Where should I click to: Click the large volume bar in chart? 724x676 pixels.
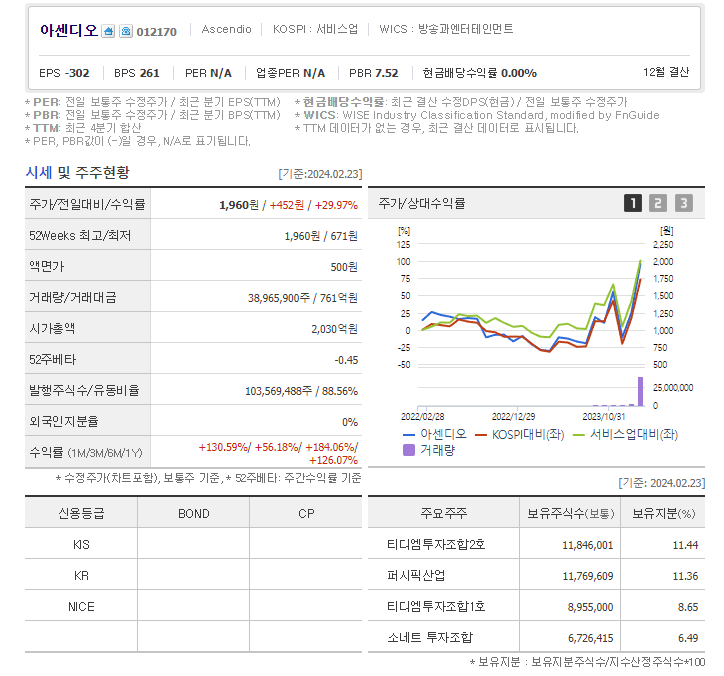(x=640, y=392)
